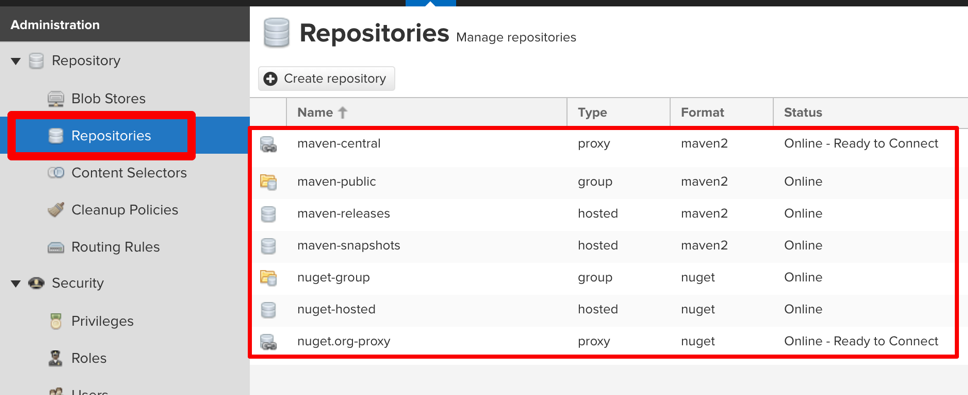Open Cleanup Policies
Screen dimensions: 968x395
tap(125, 210)
